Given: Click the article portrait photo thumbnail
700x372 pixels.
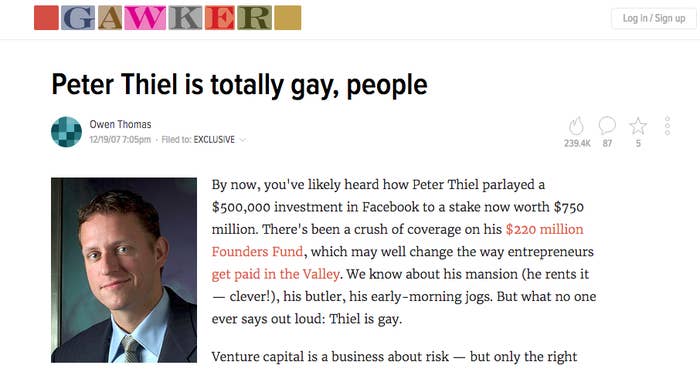Looking at the screenshot, I should 124,270.
